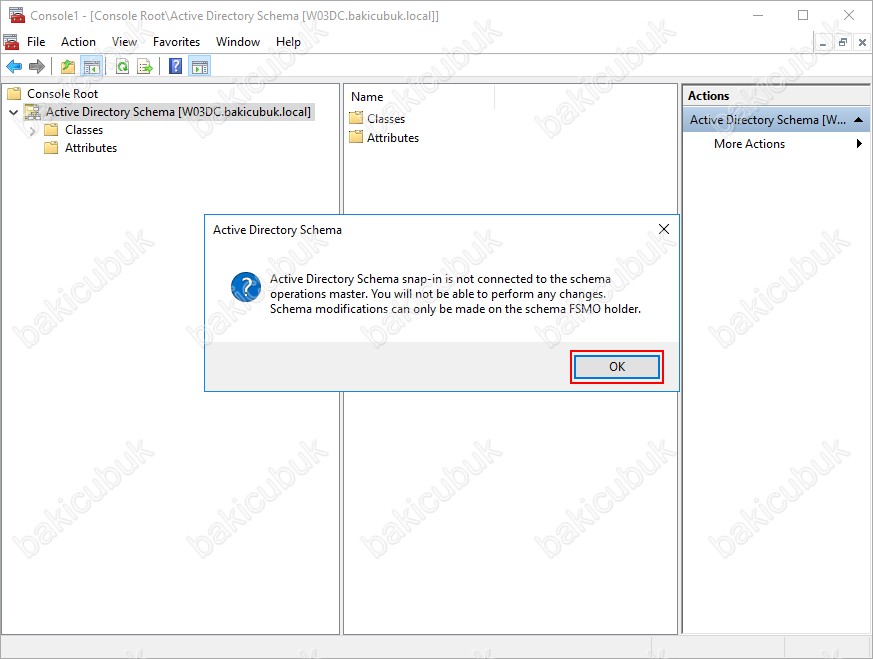Screen dimensions: 873x659
Task: Close the Active Directory Schema dialog
Action: 664,229
